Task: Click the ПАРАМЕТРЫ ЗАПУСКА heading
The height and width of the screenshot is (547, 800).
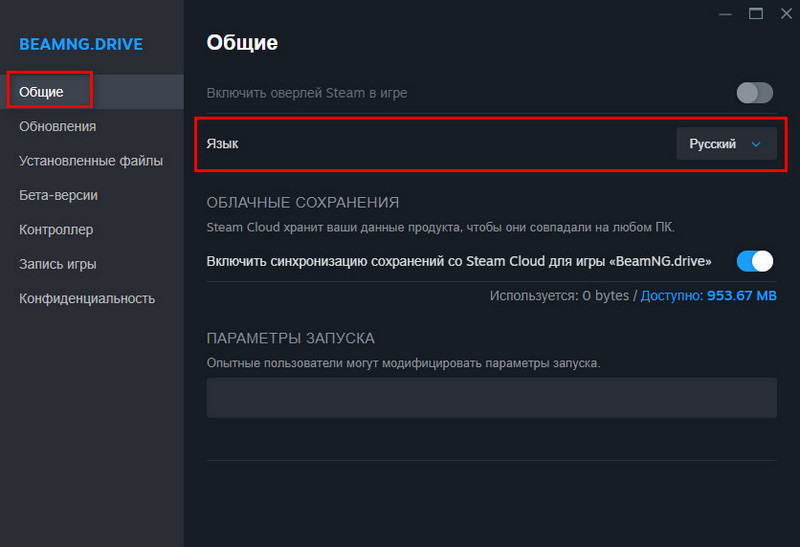Action: (290, 338)
